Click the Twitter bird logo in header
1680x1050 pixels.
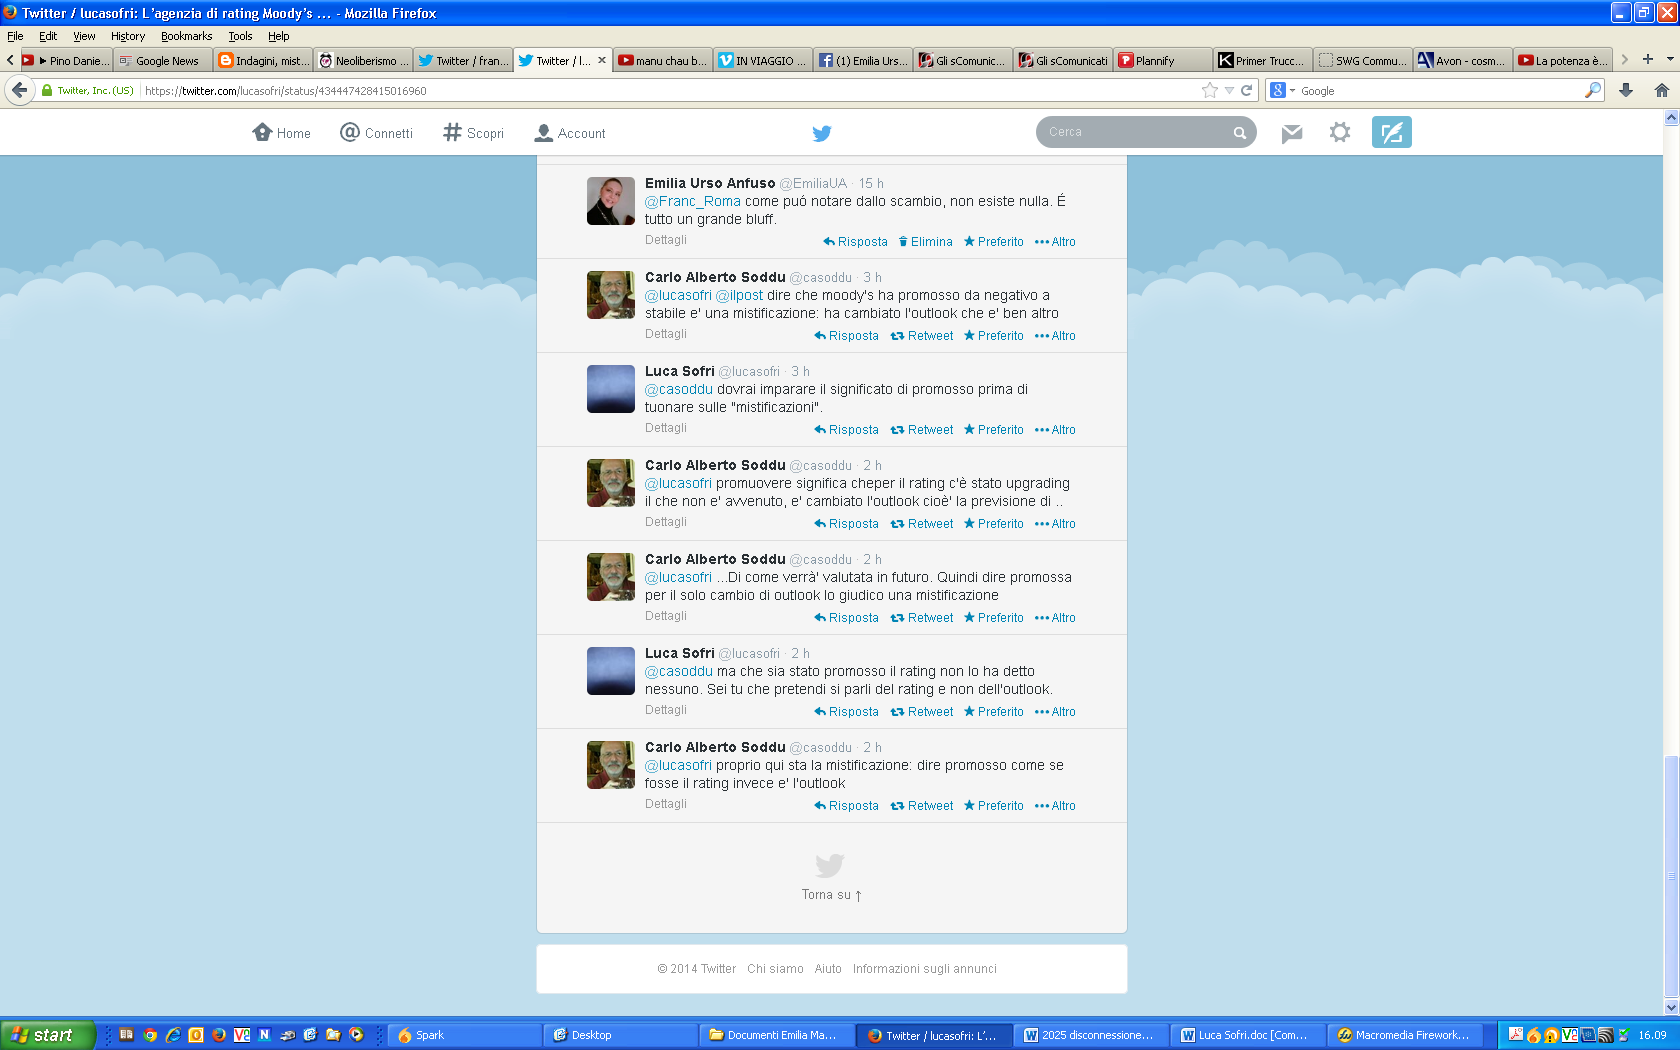tap(822, 133)
